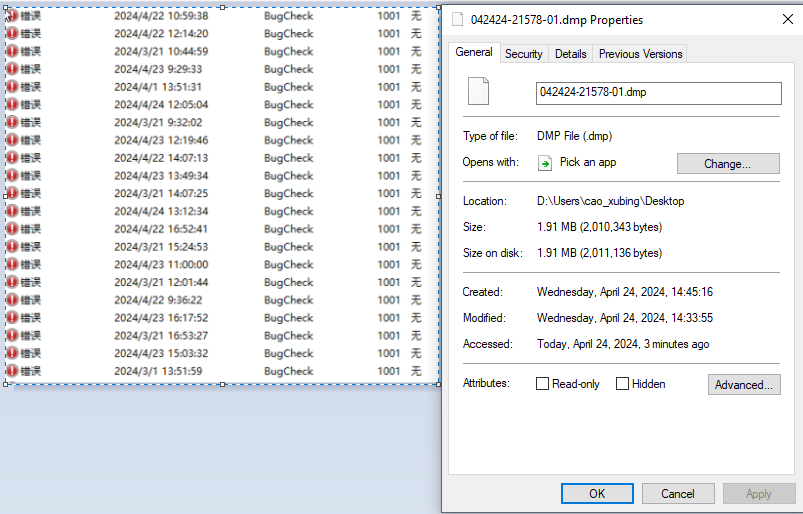
Task: Select the 2024/4/24 12:05:04 timestamp
Action: pos(161,104)
